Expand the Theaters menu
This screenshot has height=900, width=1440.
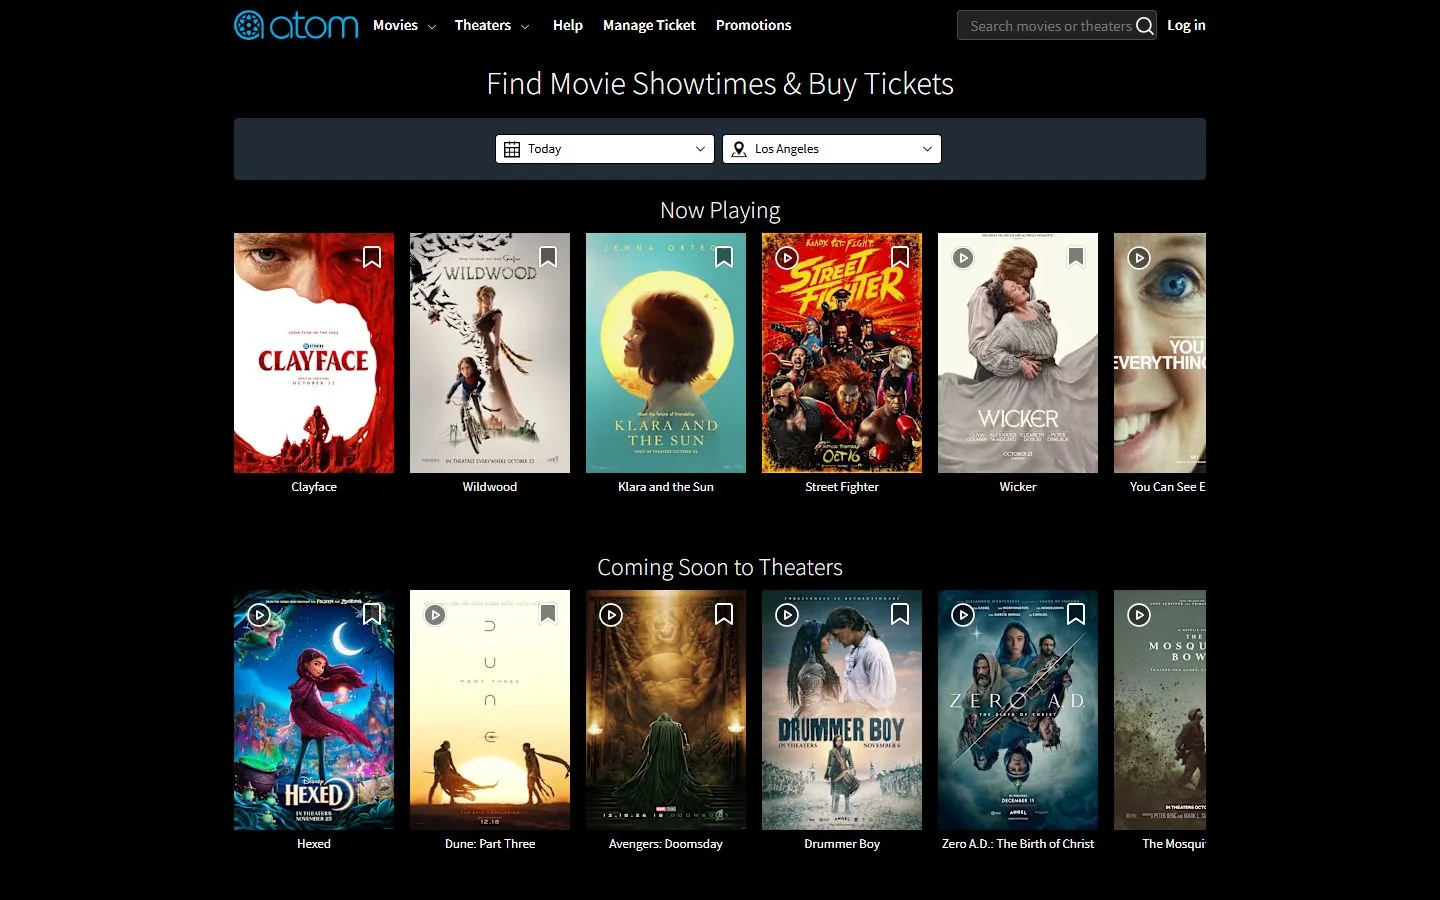492,25
